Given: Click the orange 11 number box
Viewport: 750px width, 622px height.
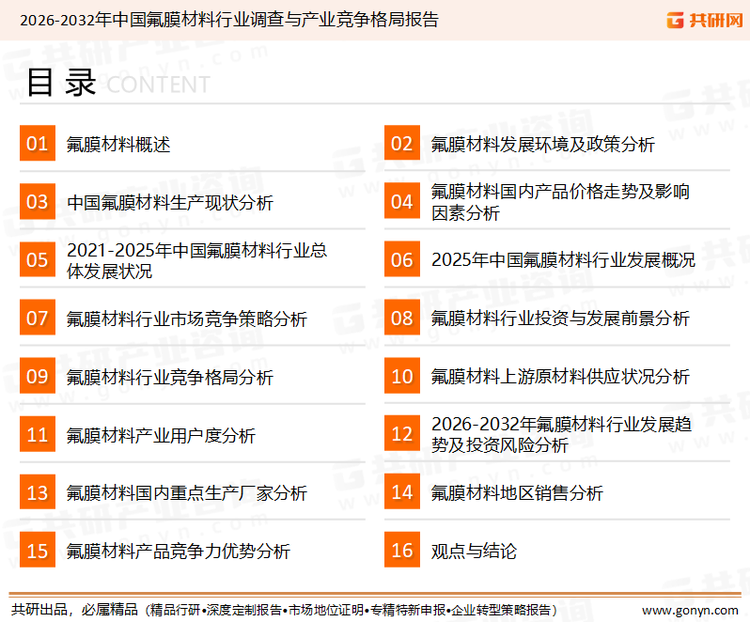Looking at the screenshot, I should tap(37, 434).
